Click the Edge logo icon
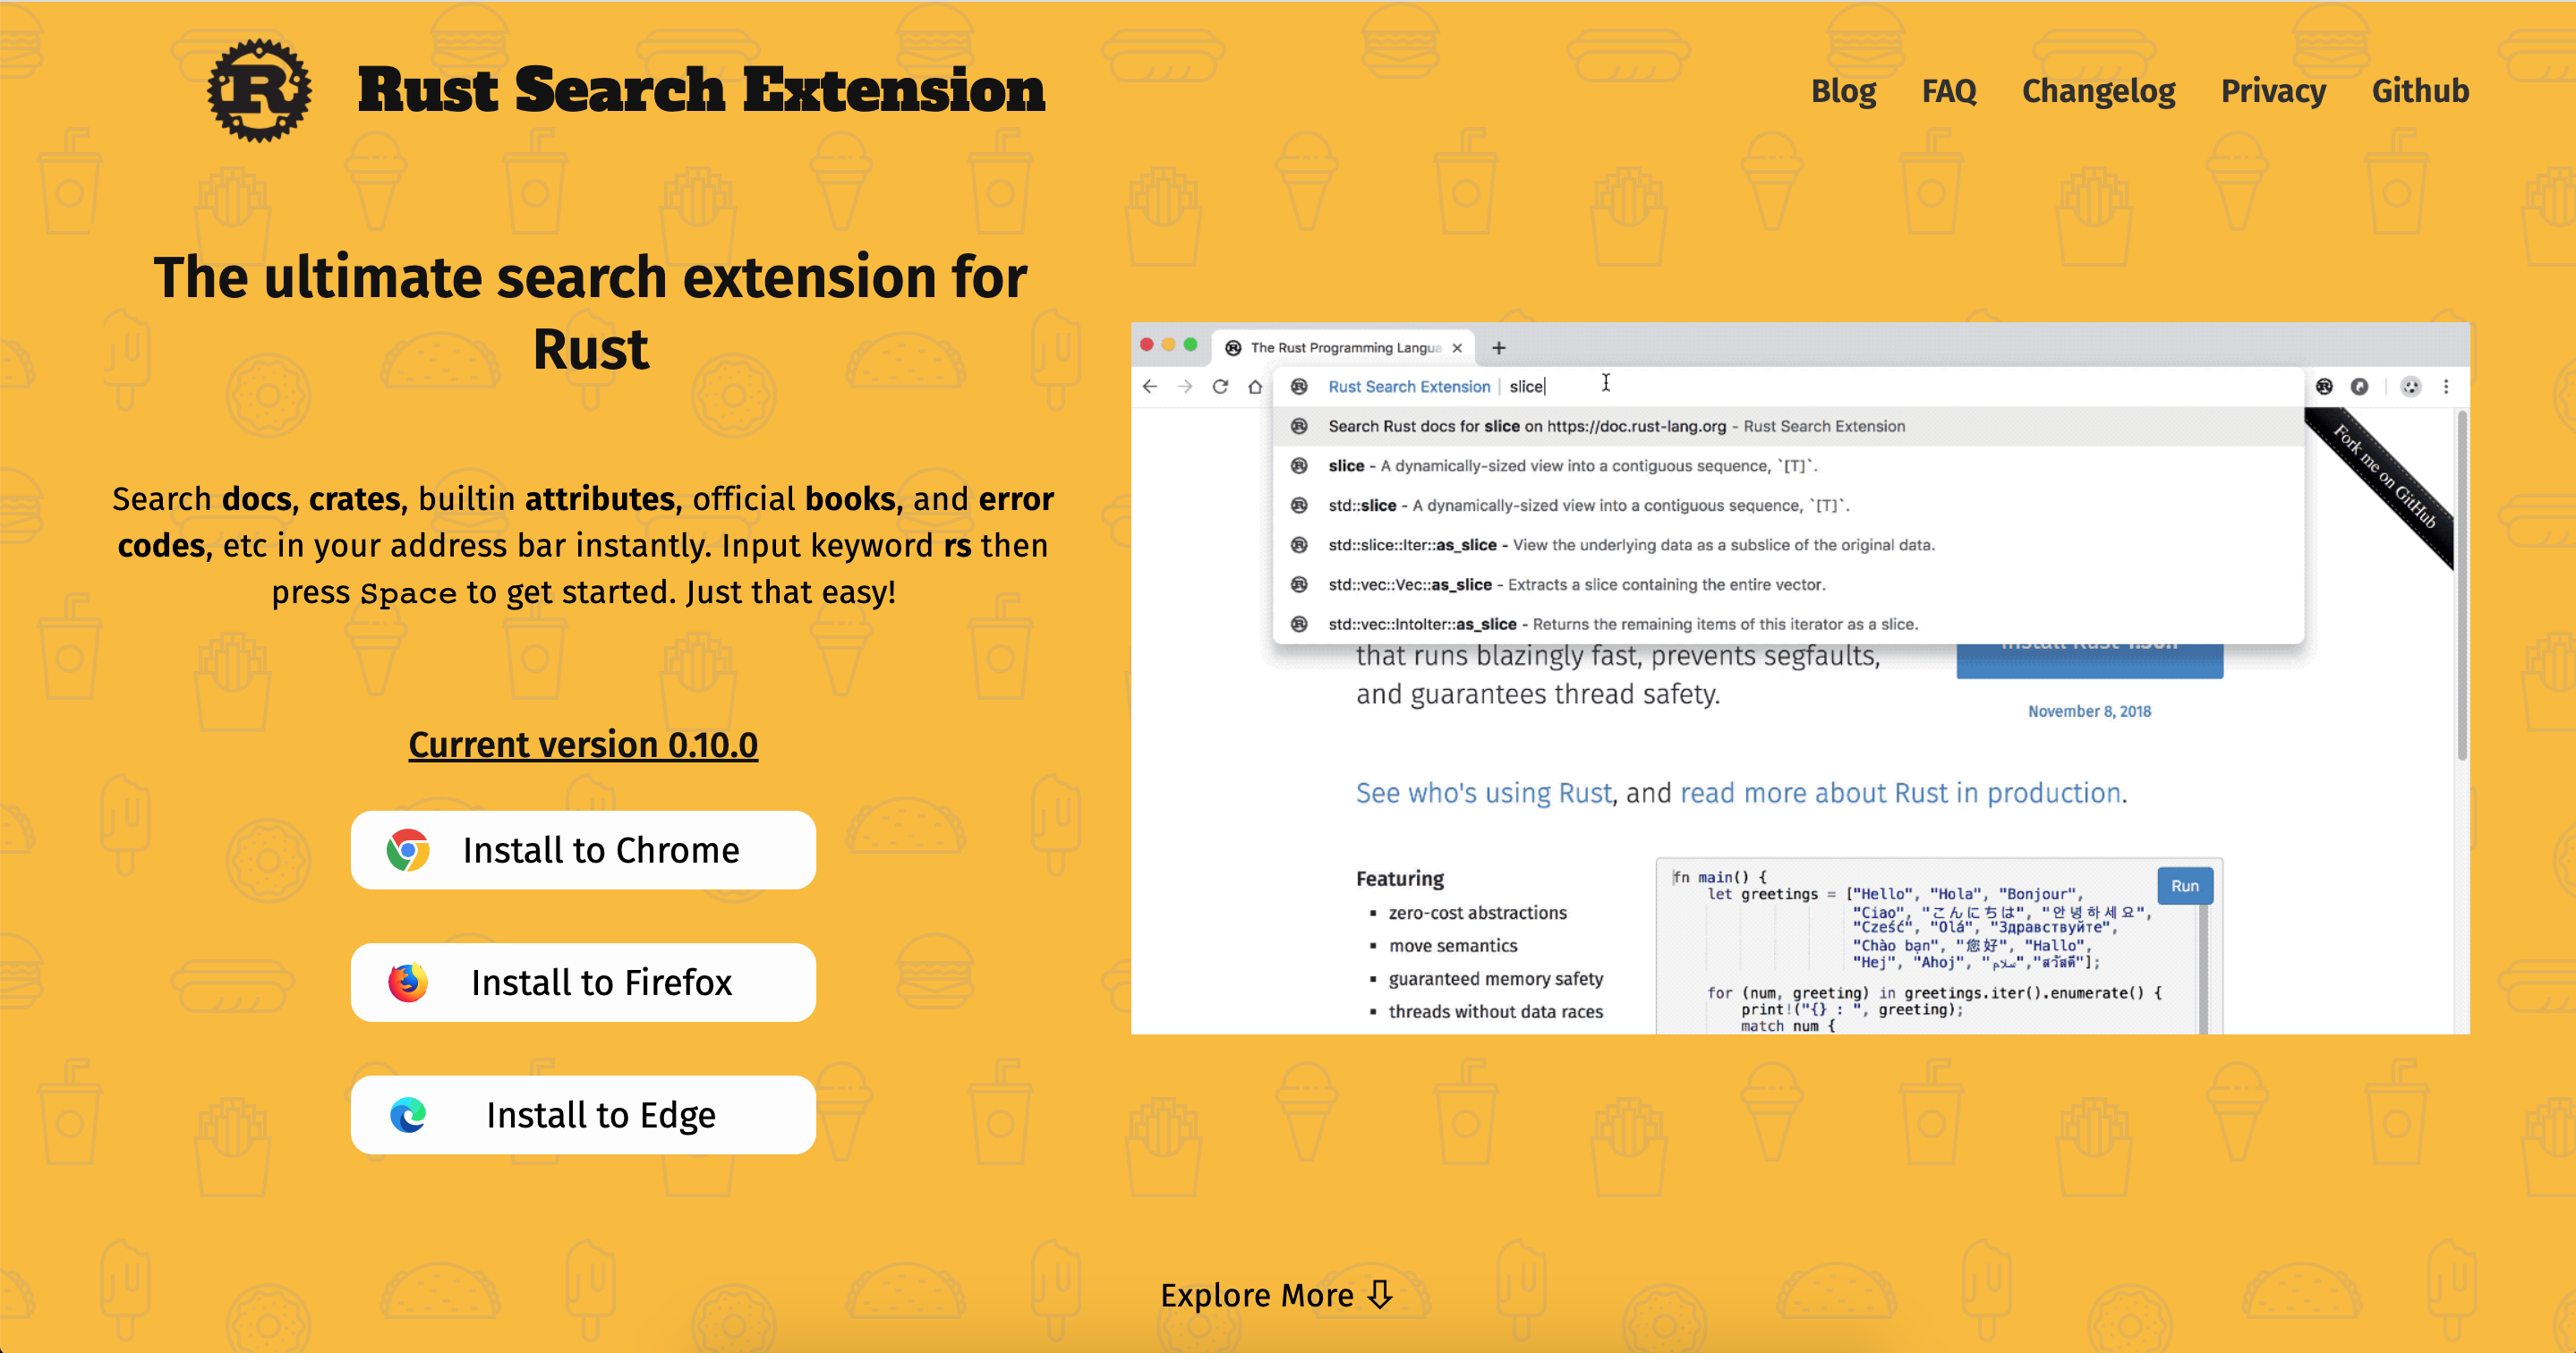The image size is (2576, 1353). [x=408, y=1115]
